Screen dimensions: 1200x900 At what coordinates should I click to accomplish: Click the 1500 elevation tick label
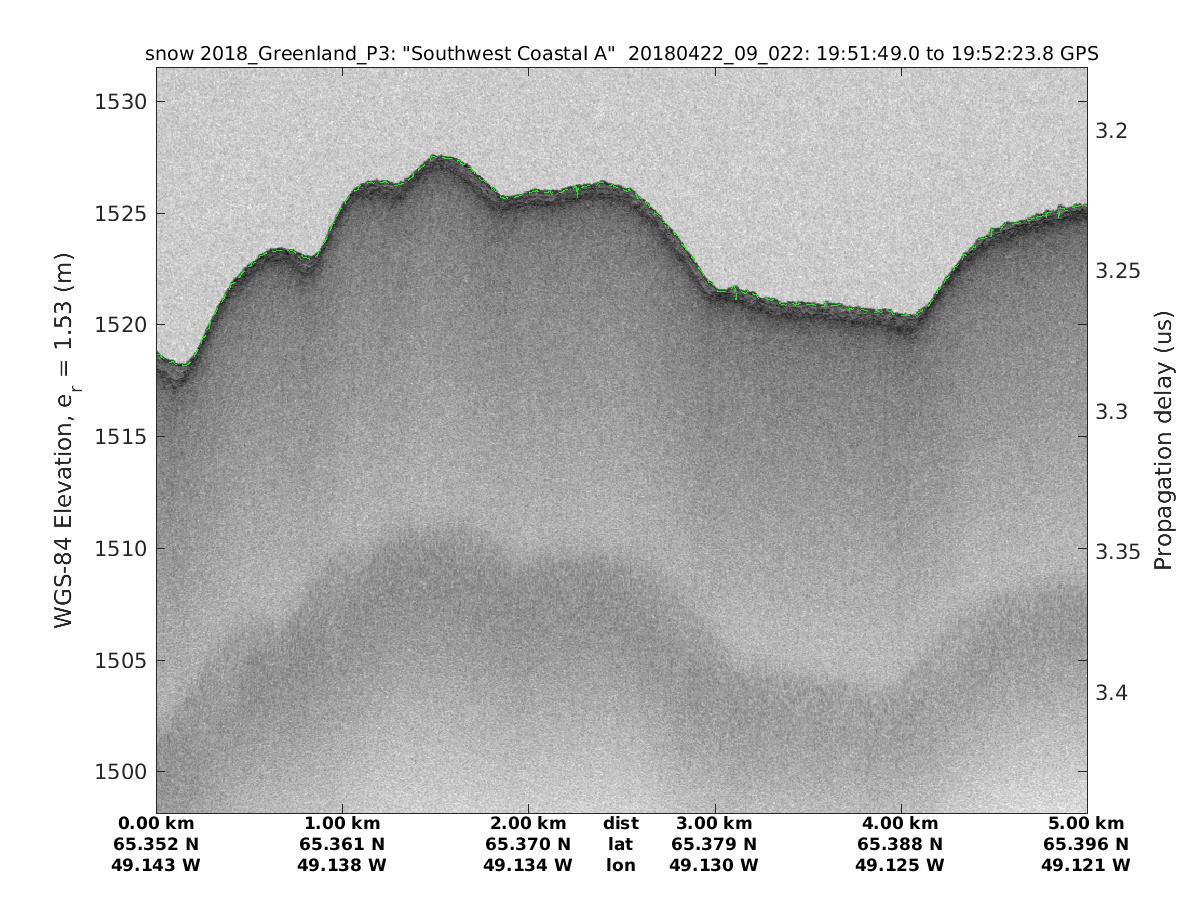coord(120,771)
